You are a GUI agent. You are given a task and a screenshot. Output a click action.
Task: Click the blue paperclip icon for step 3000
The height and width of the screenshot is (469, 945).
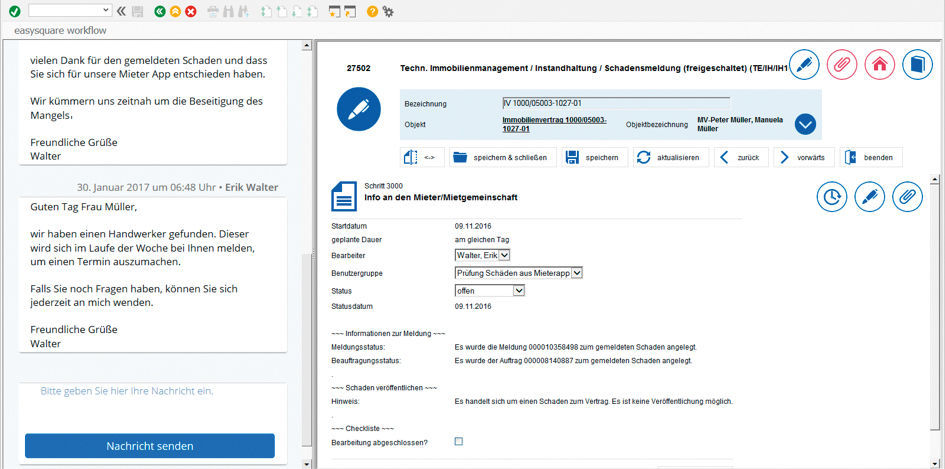[x=907, y=197]
